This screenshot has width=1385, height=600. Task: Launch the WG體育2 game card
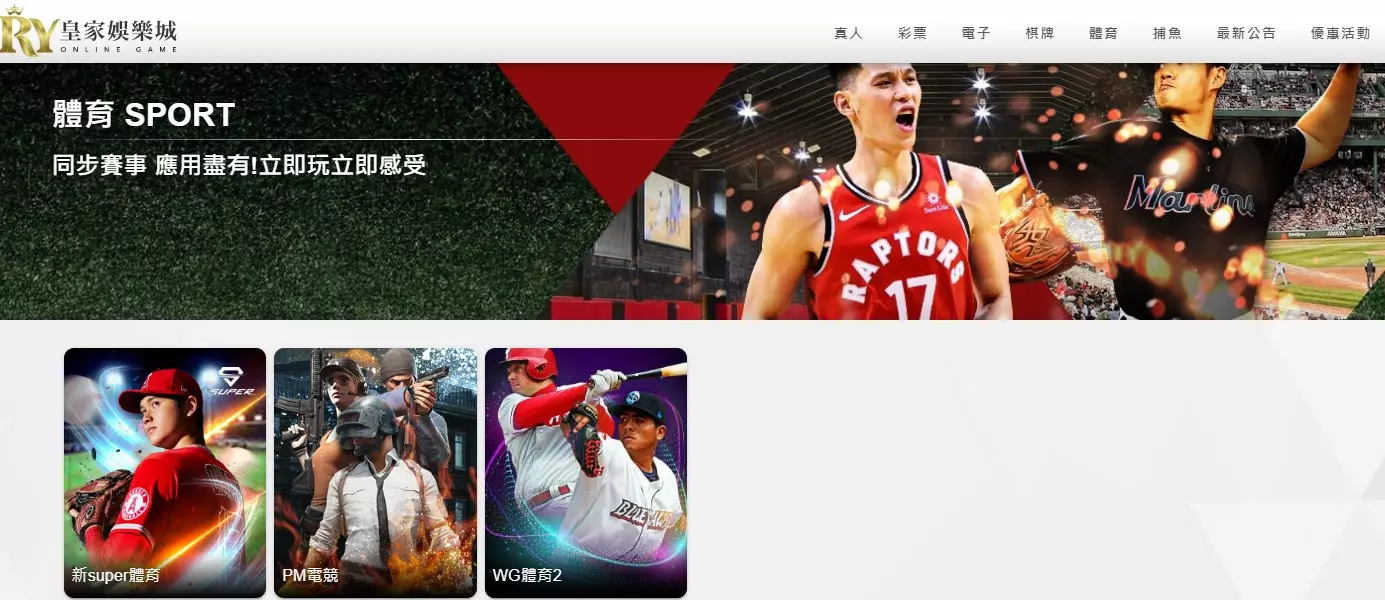coord(586,473)
